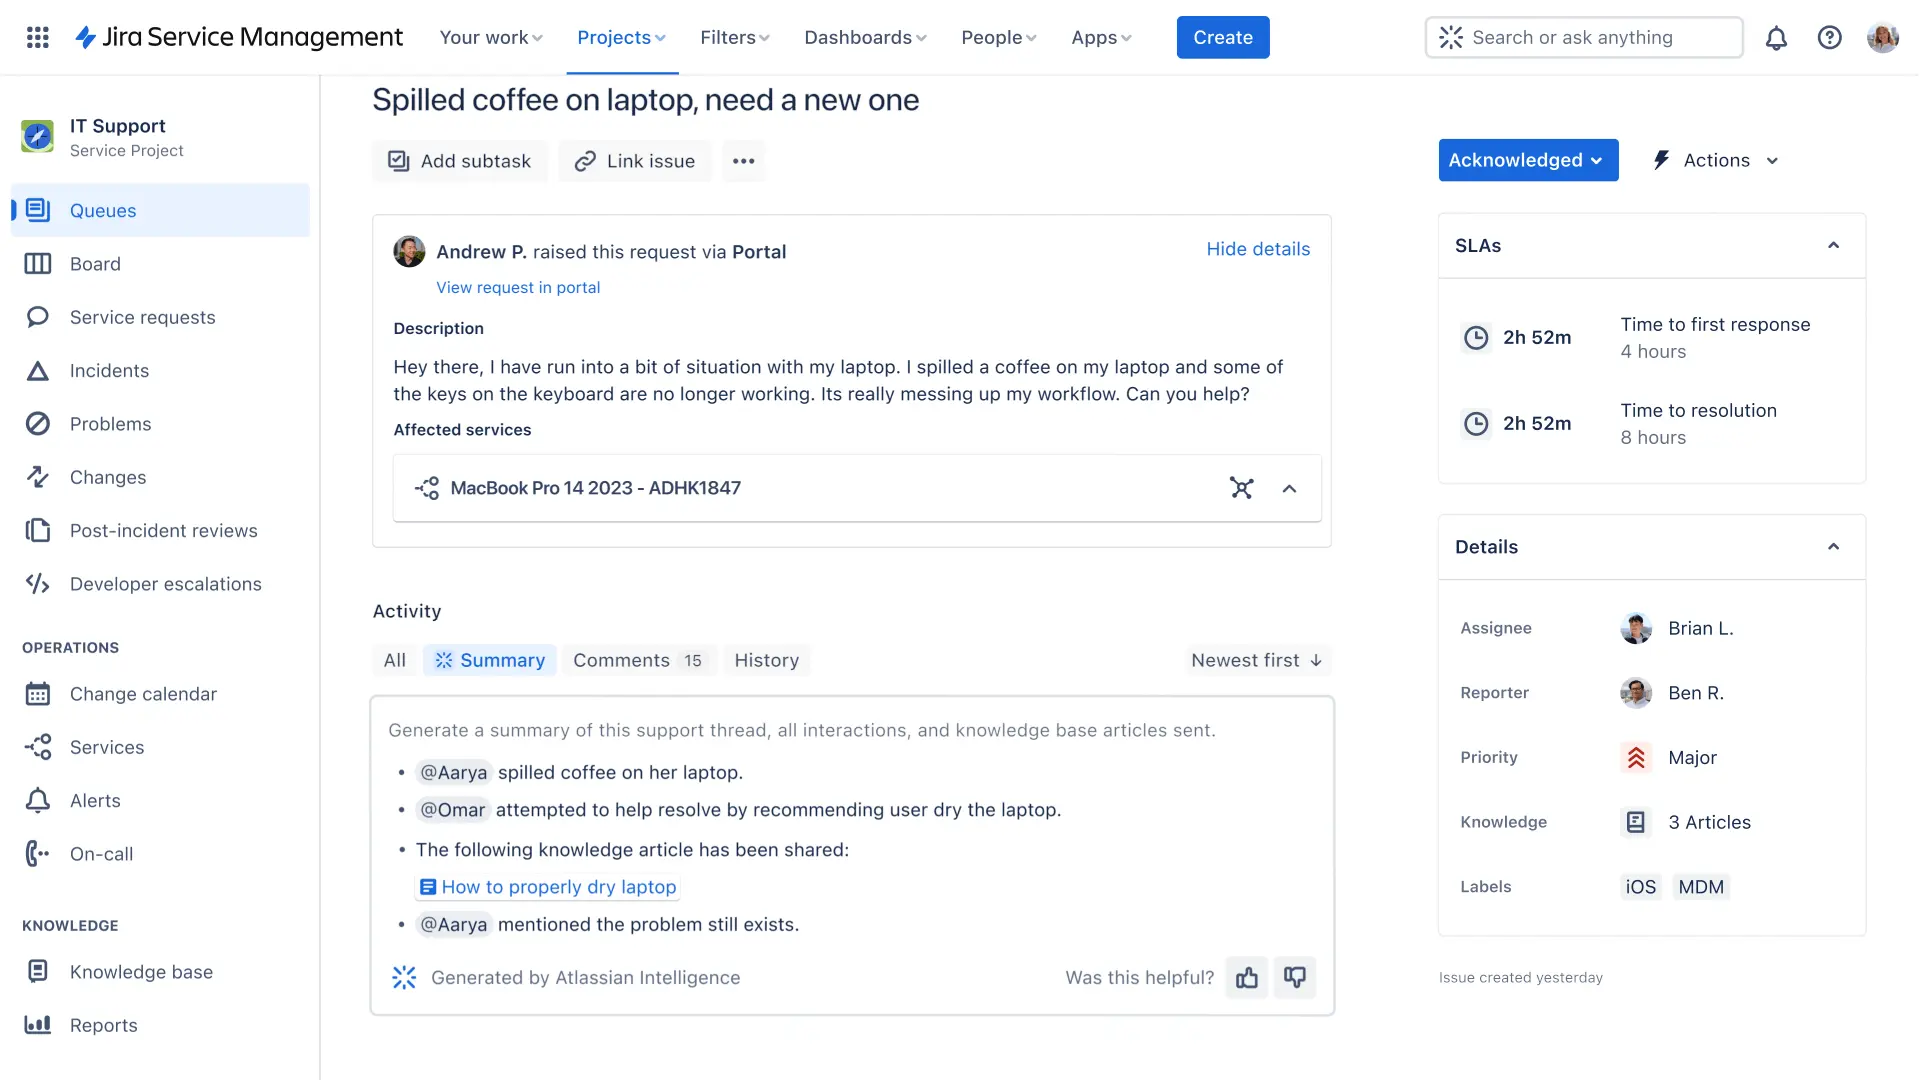
Task: Open the app switcher grid icon
Action: pyautogui.click(x=37, y=37)
